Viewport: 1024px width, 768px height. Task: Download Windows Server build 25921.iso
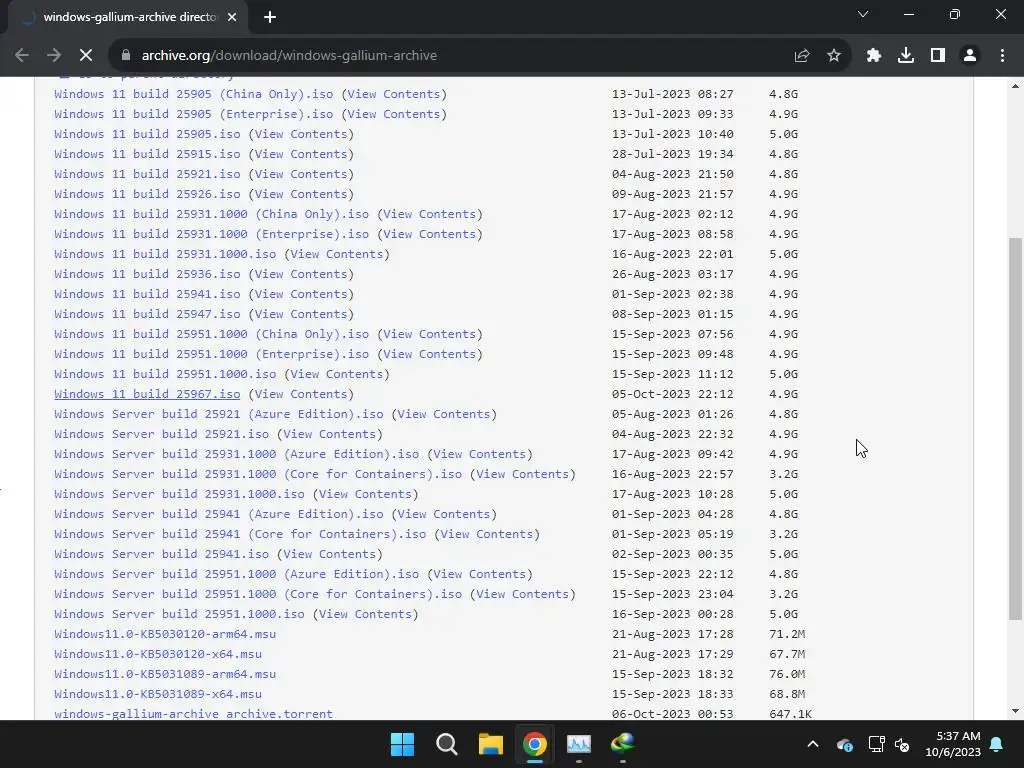[x=161, y=434]
